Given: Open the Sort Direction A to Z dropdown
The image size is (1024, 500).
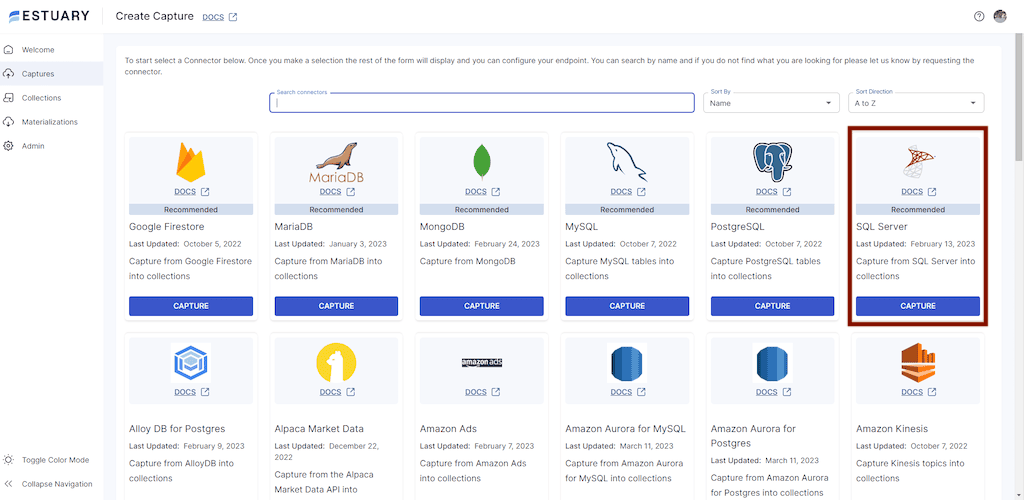Looking at the screenshot, I should coord(916,102).
